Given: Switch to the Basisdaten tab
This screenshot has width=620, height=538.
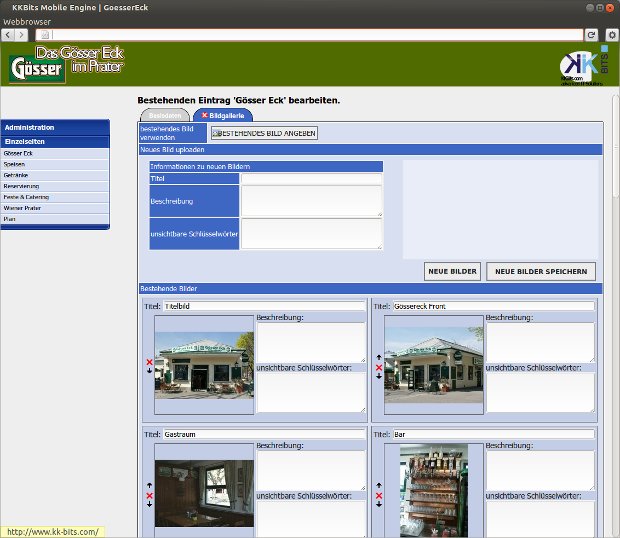Looking at the screenshot, I should click(x=165, y=115).
